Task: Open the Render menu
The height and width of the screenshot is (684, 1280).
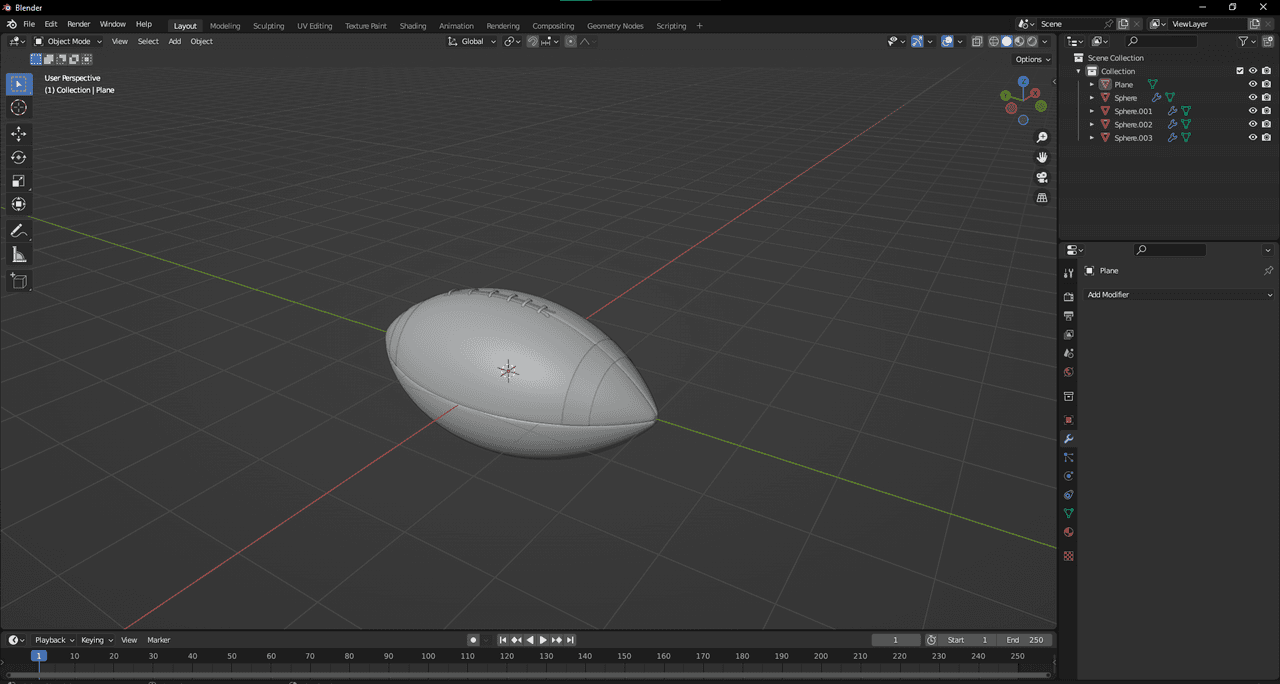Action: pyautogui.click(x=79, y=24)
